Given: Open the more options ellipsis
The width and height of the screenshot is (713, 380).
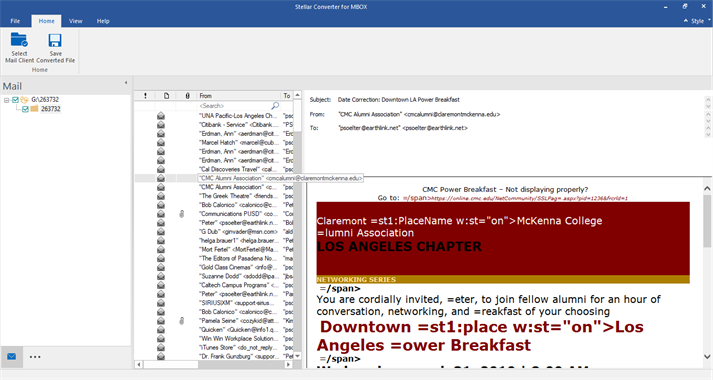Looking at the screenshot, I should [35, 357].
